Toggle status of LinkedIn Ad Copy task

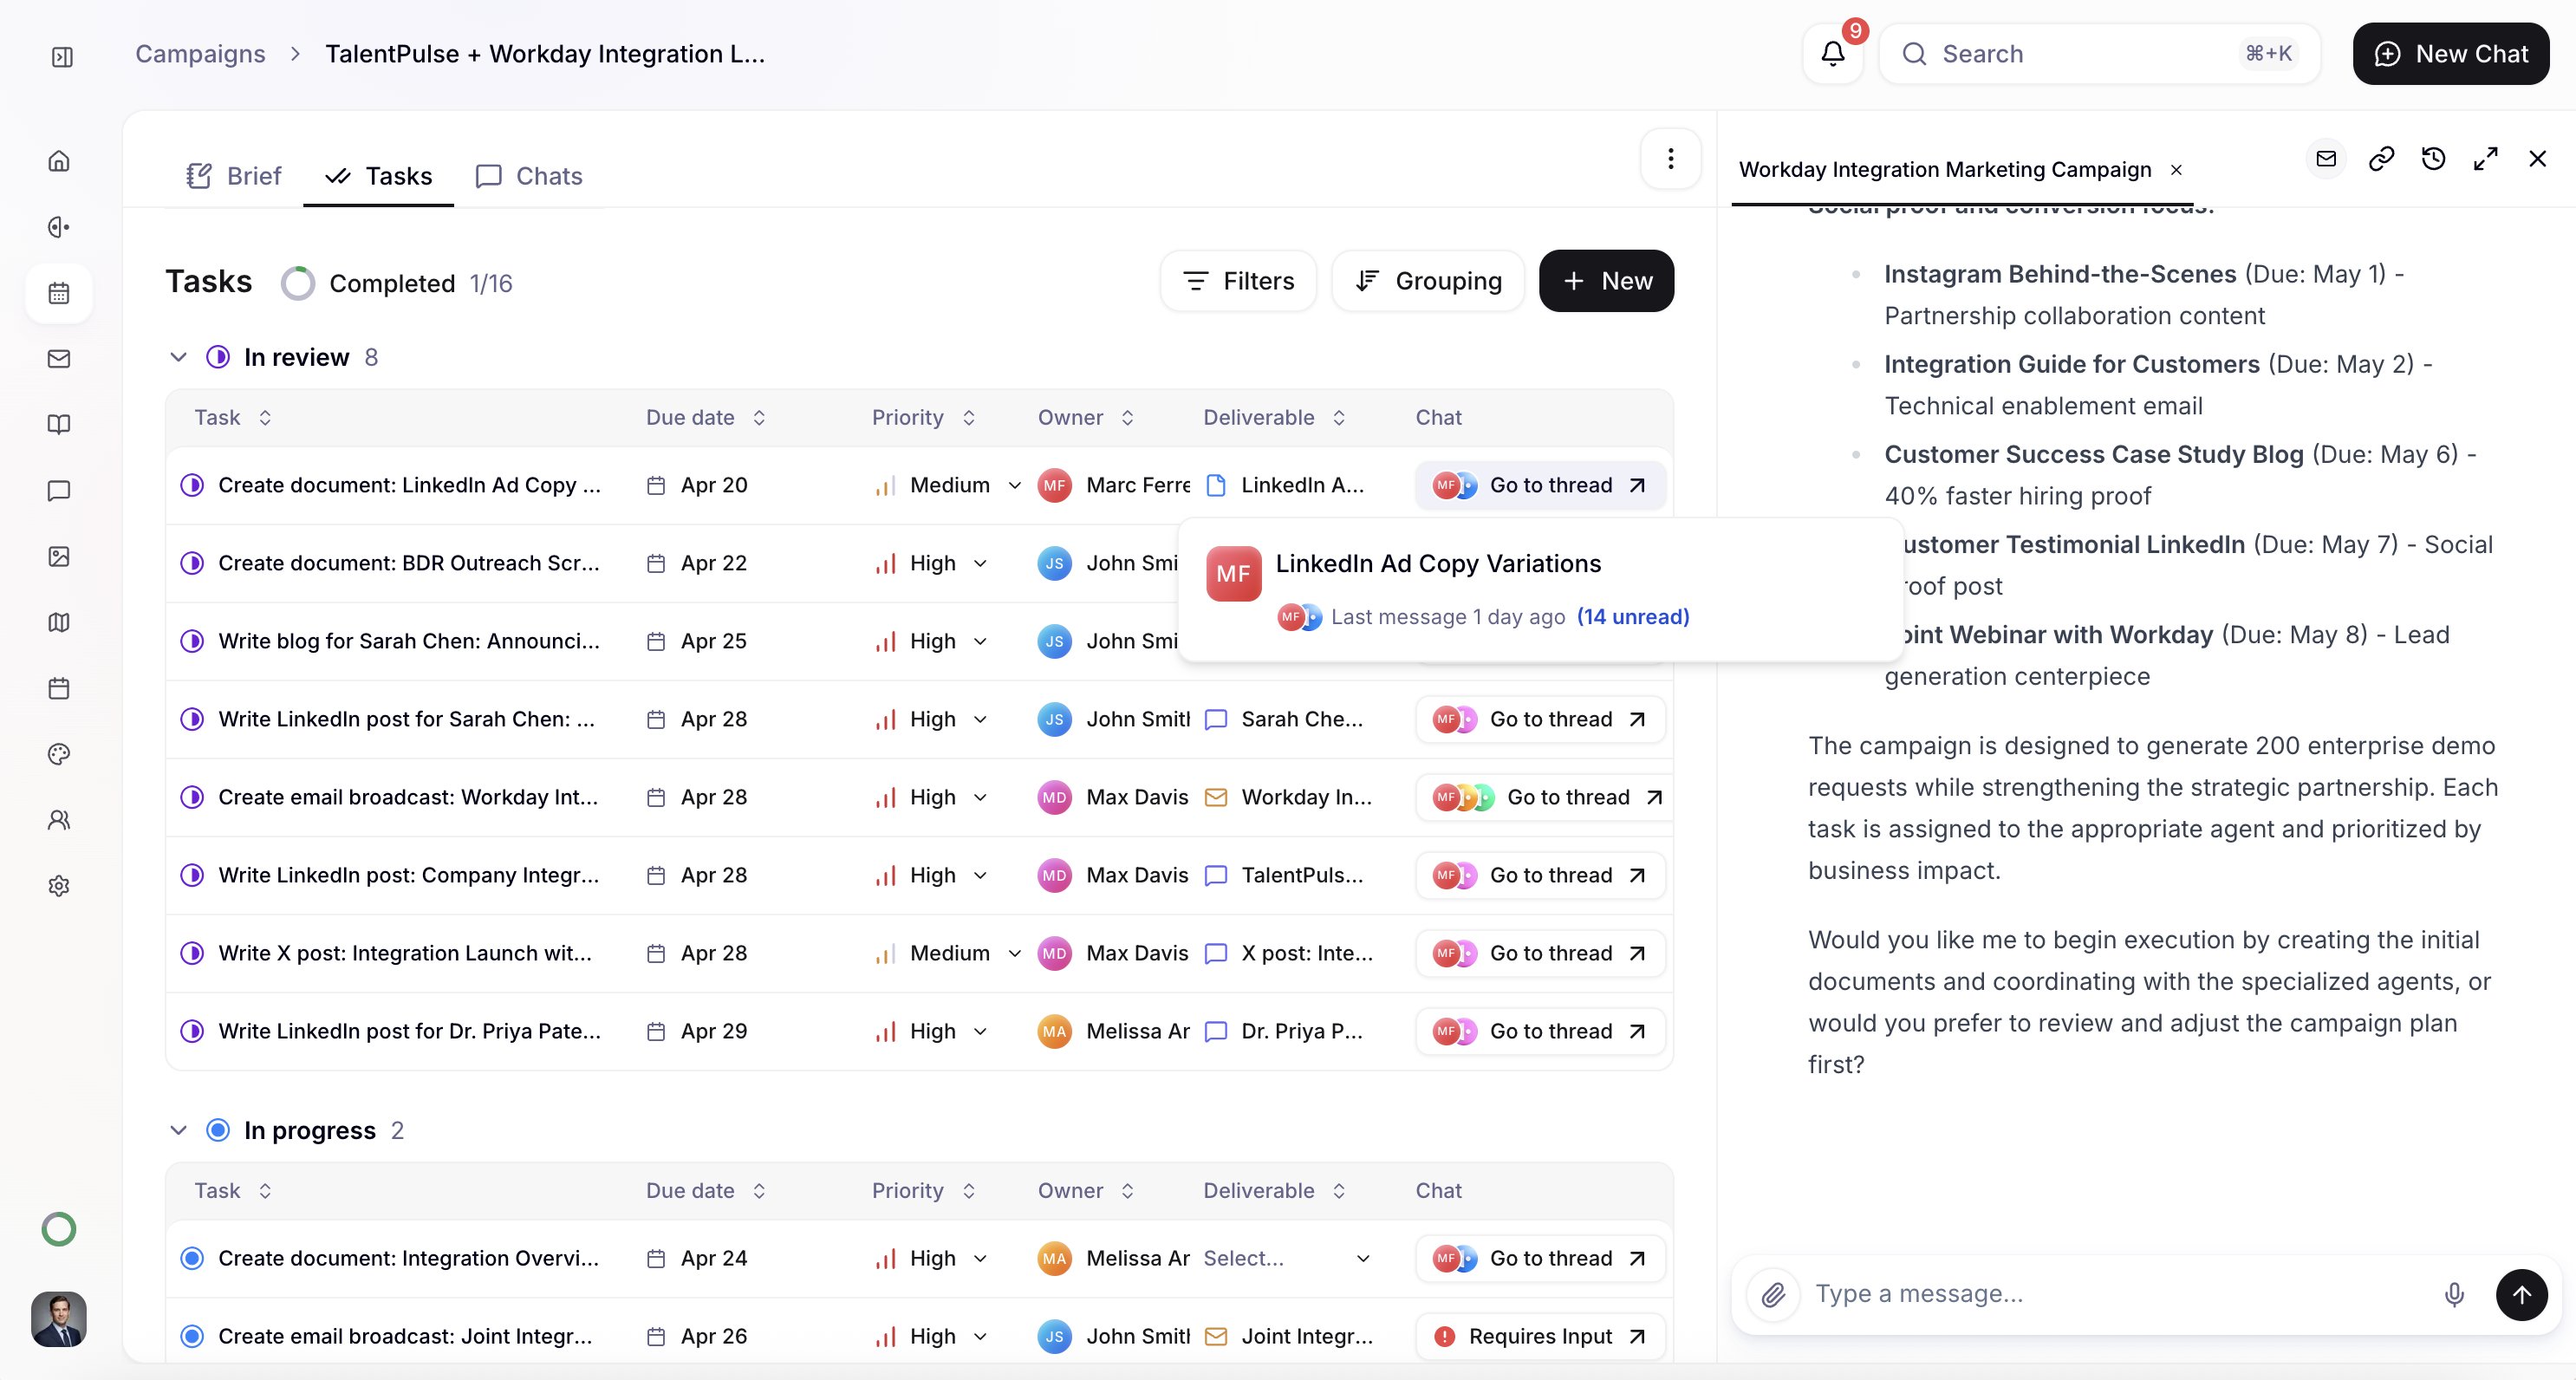[192, 485]
